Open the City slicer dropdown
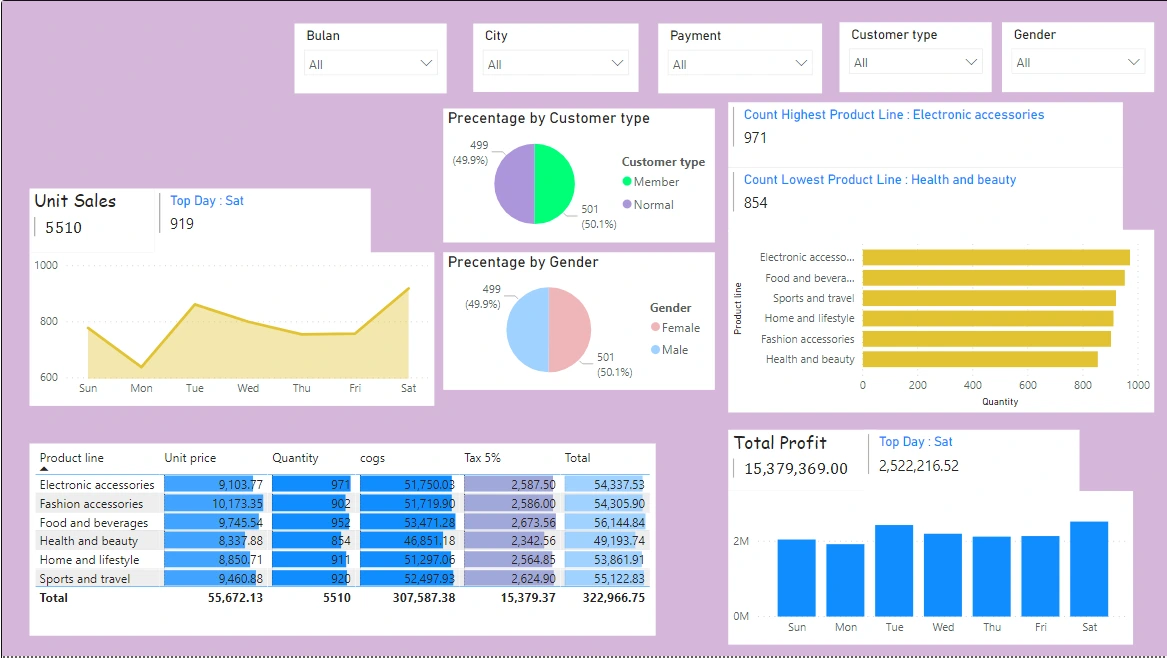The image size is (1167, 658). pyautogui.click(x=555, y=63)
